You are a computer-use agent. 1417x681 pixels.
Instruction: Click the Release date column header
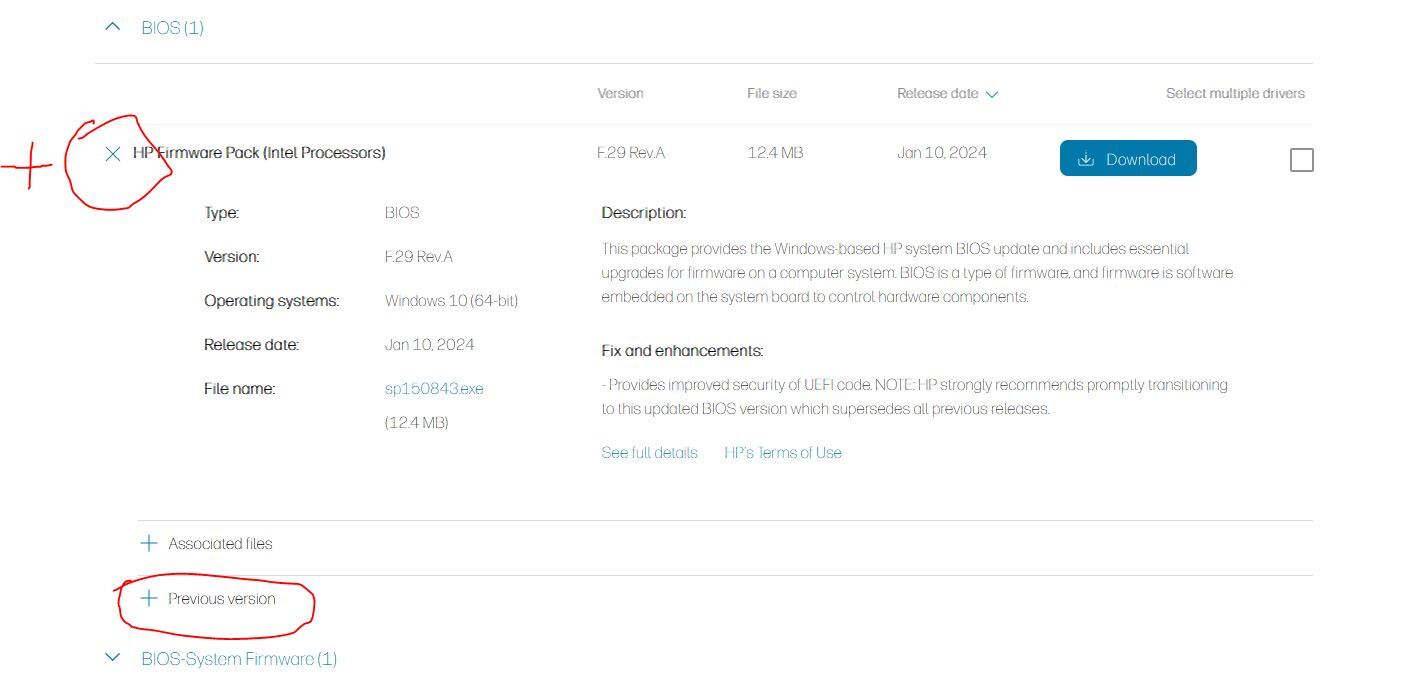tap(938, 93)
